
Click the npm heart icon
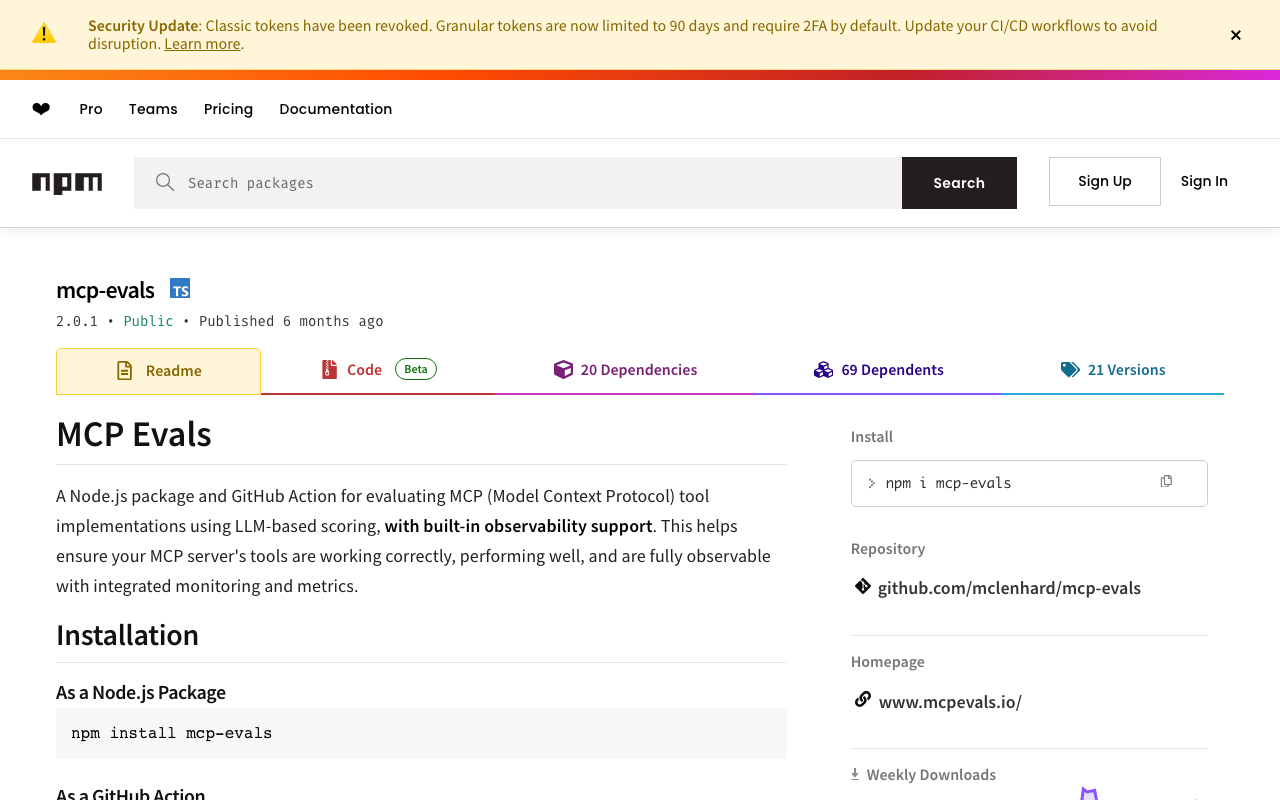click(41, 109)
